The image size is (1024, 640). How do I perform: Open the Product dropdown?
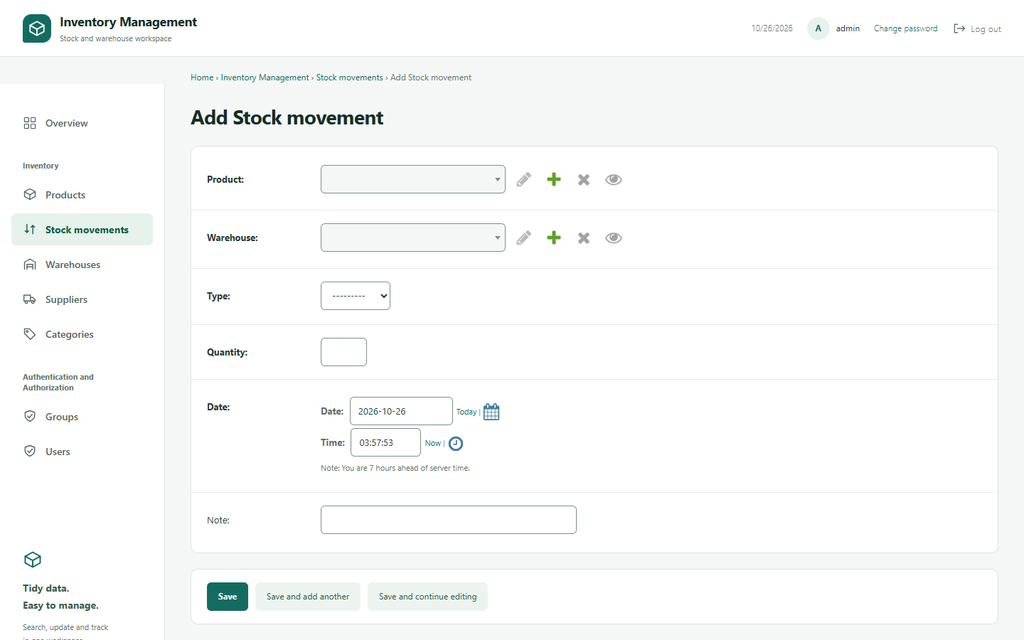pos(413,180)
